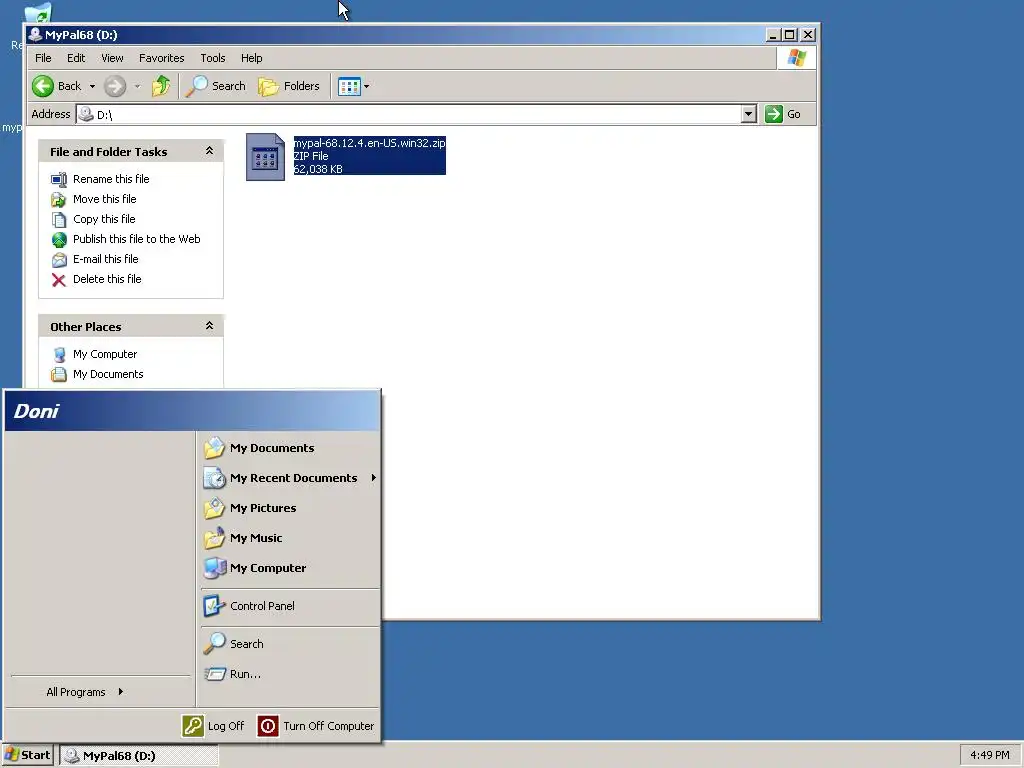Click inside the Address field showing D:\
The height and width of the screenshot is (768, 1024).
409,114
